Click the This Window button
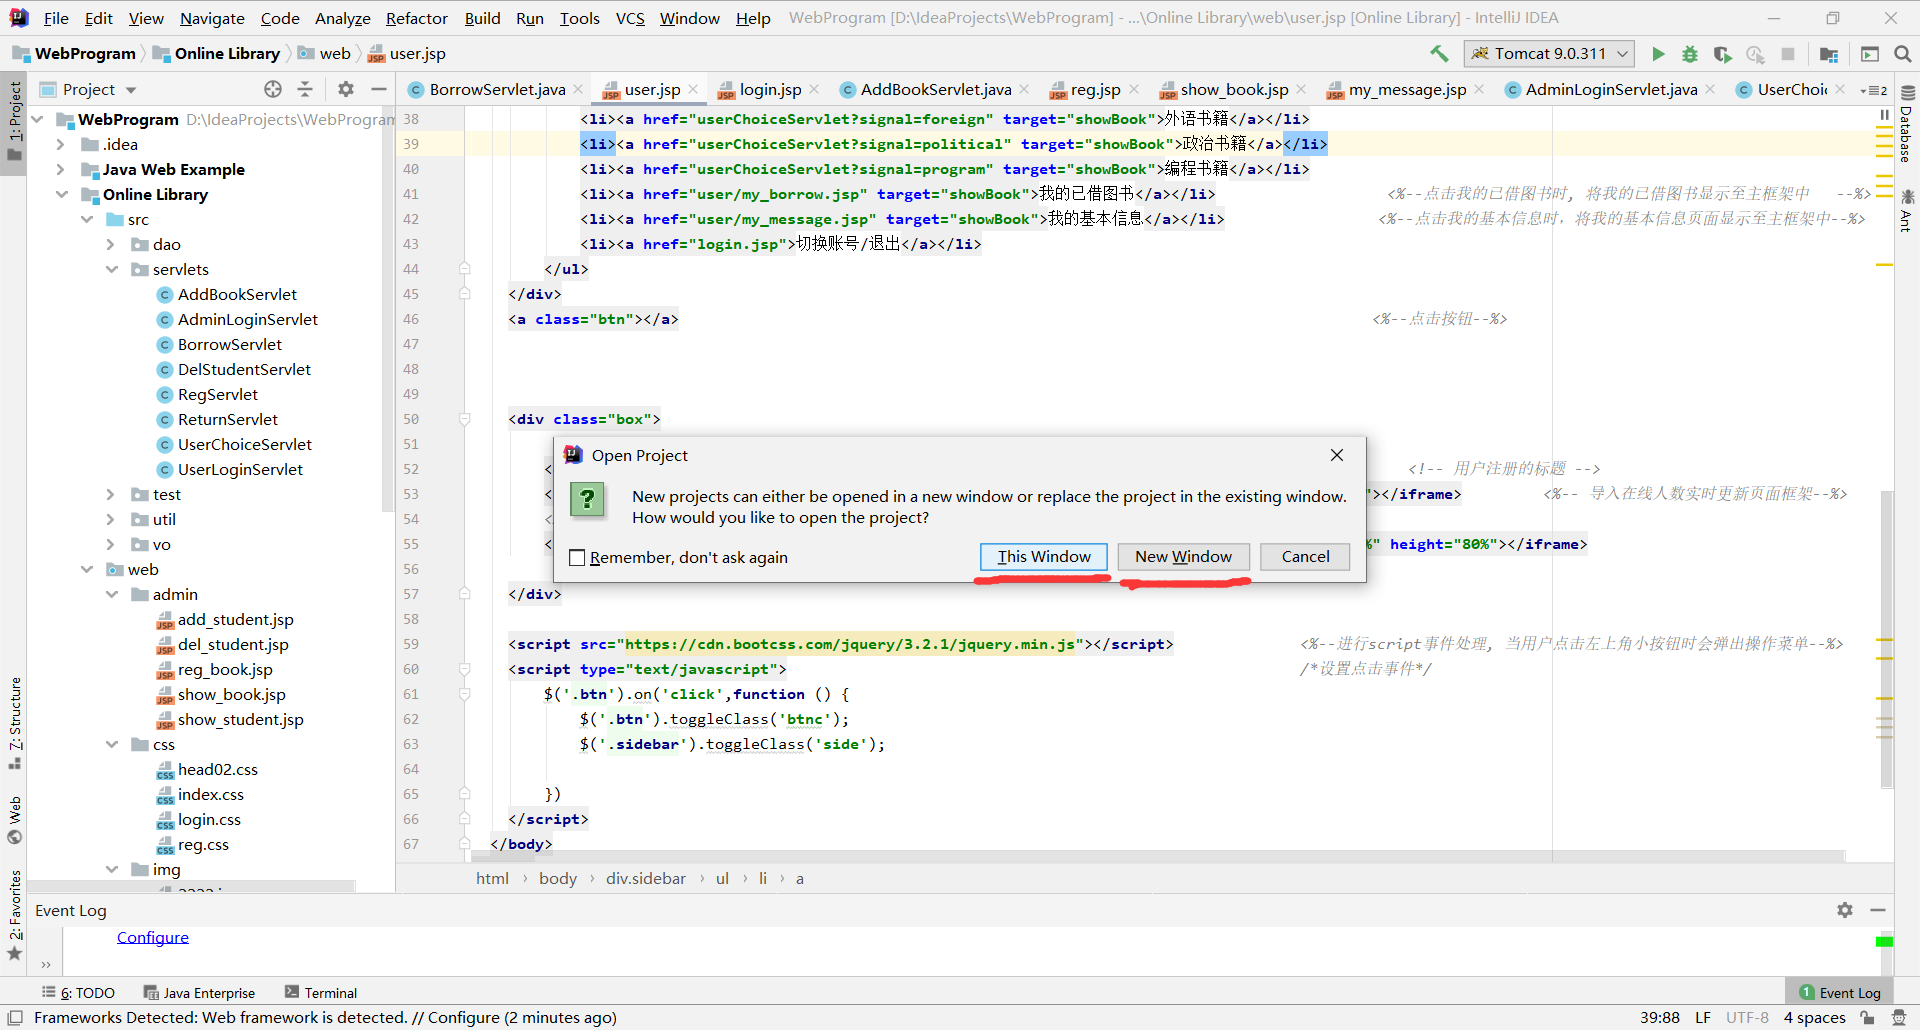The width and height of the screenshot is (1920, 1030). click(1043, 556)
